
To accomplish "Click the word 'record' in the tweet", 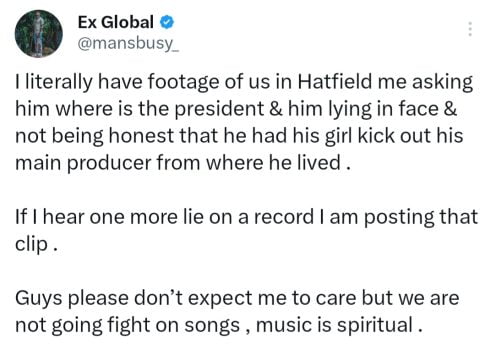I will [x=284, y=217].
